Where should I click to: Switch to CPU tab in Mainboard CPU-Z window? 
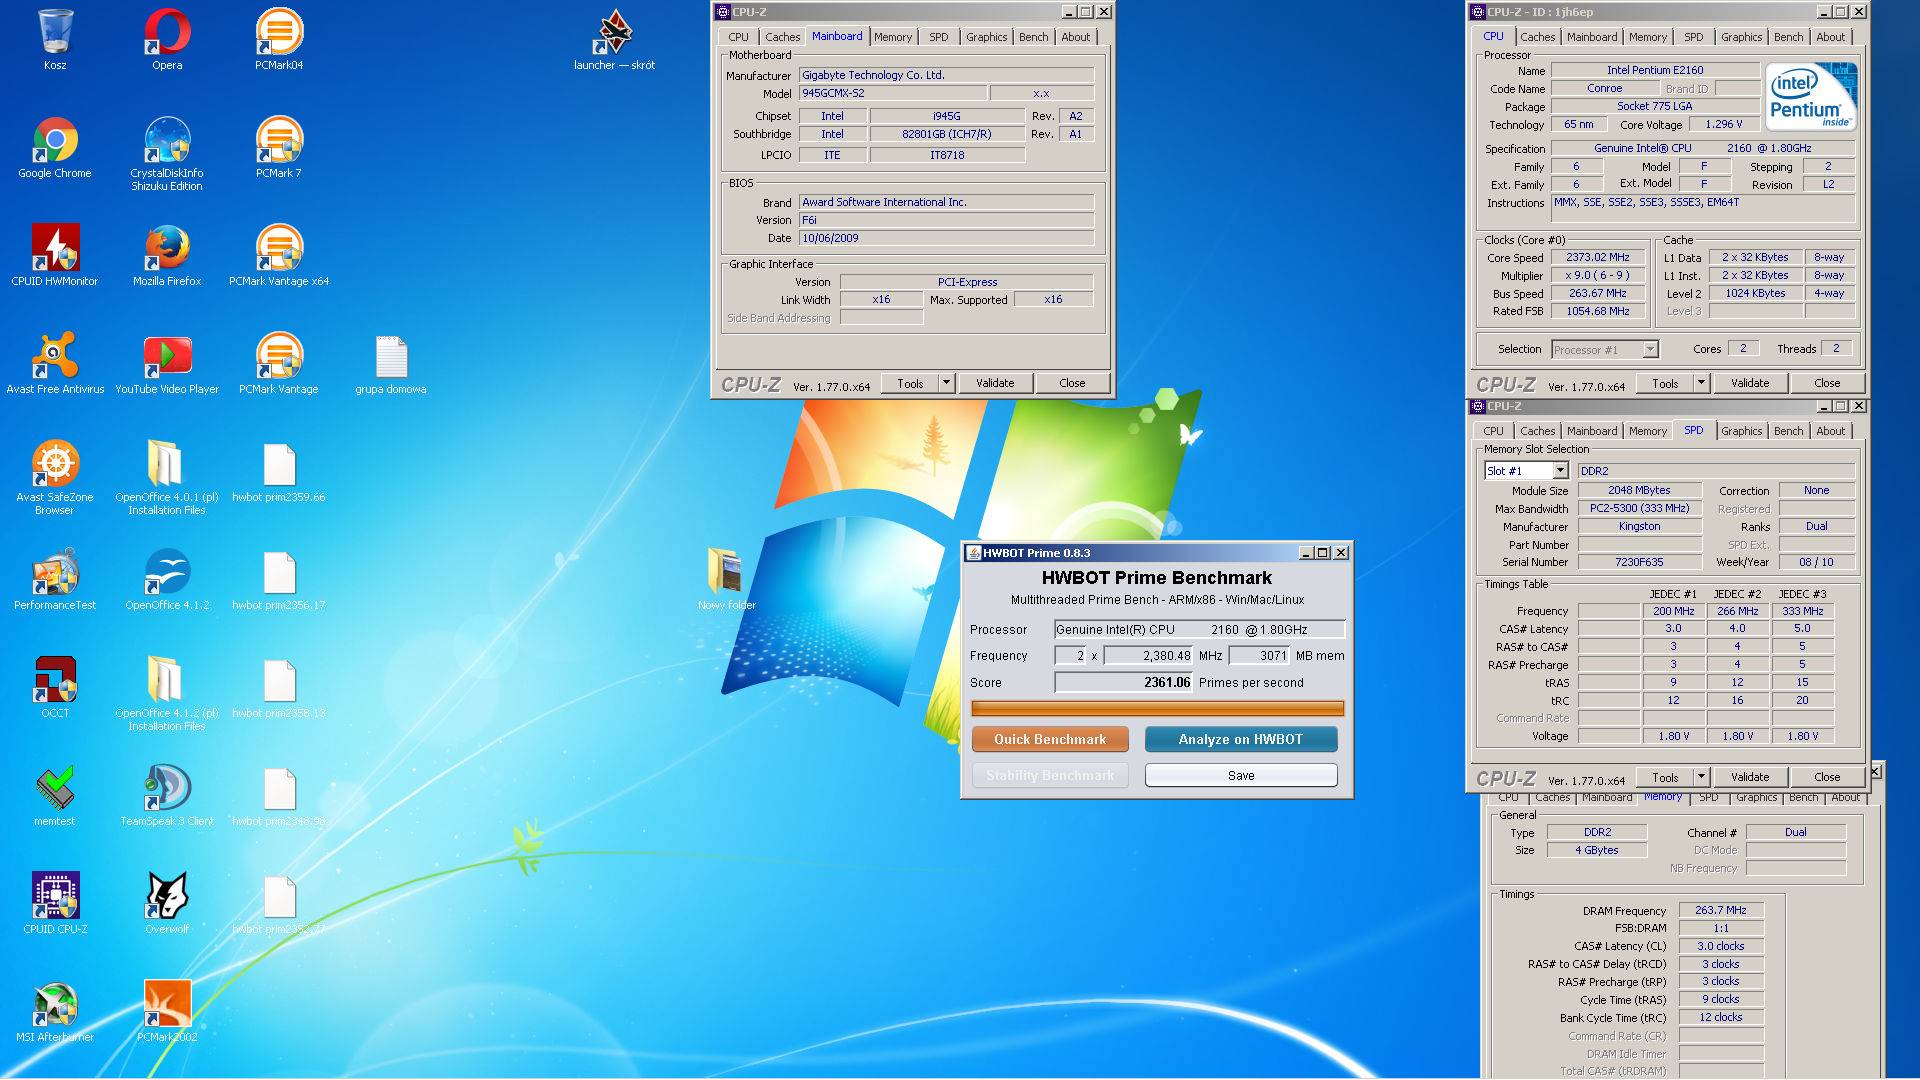(x=738, y=37)
